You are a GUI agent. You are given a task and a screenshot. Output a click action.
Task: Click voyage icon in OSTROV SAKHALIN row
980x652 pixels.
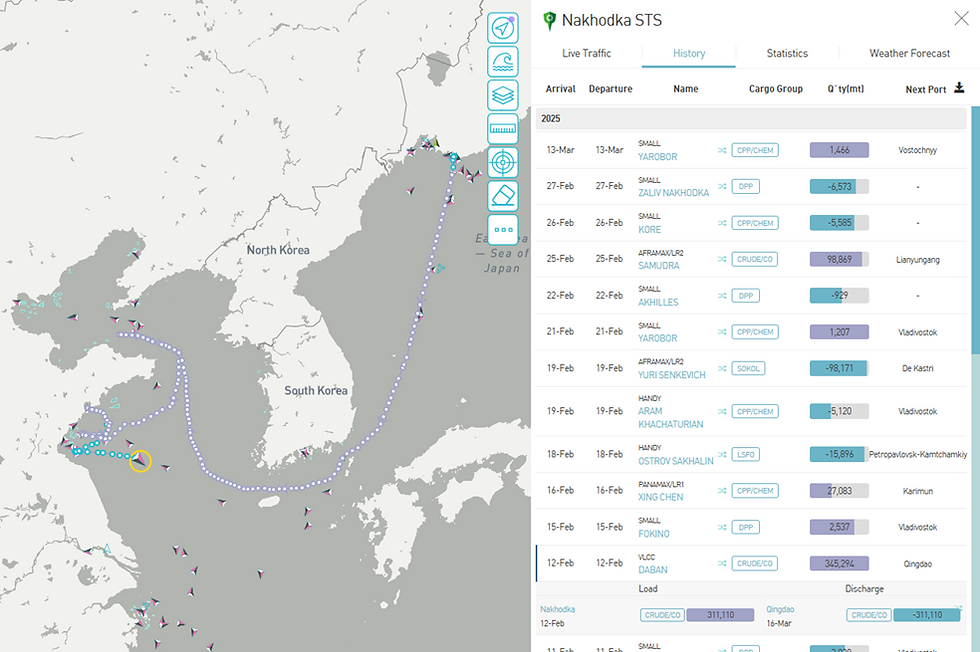722,454
